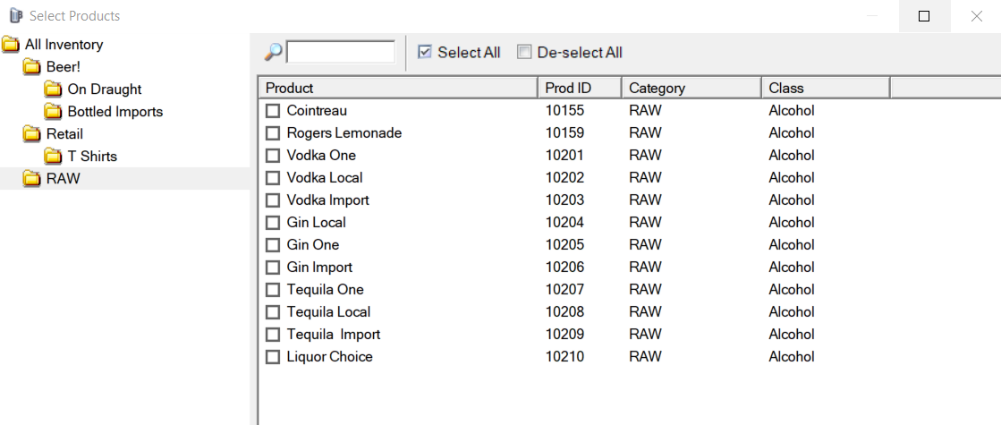The image size is (1001, 425).
Task: Click the product name Liquor Choice
Action: click(329, 357)
